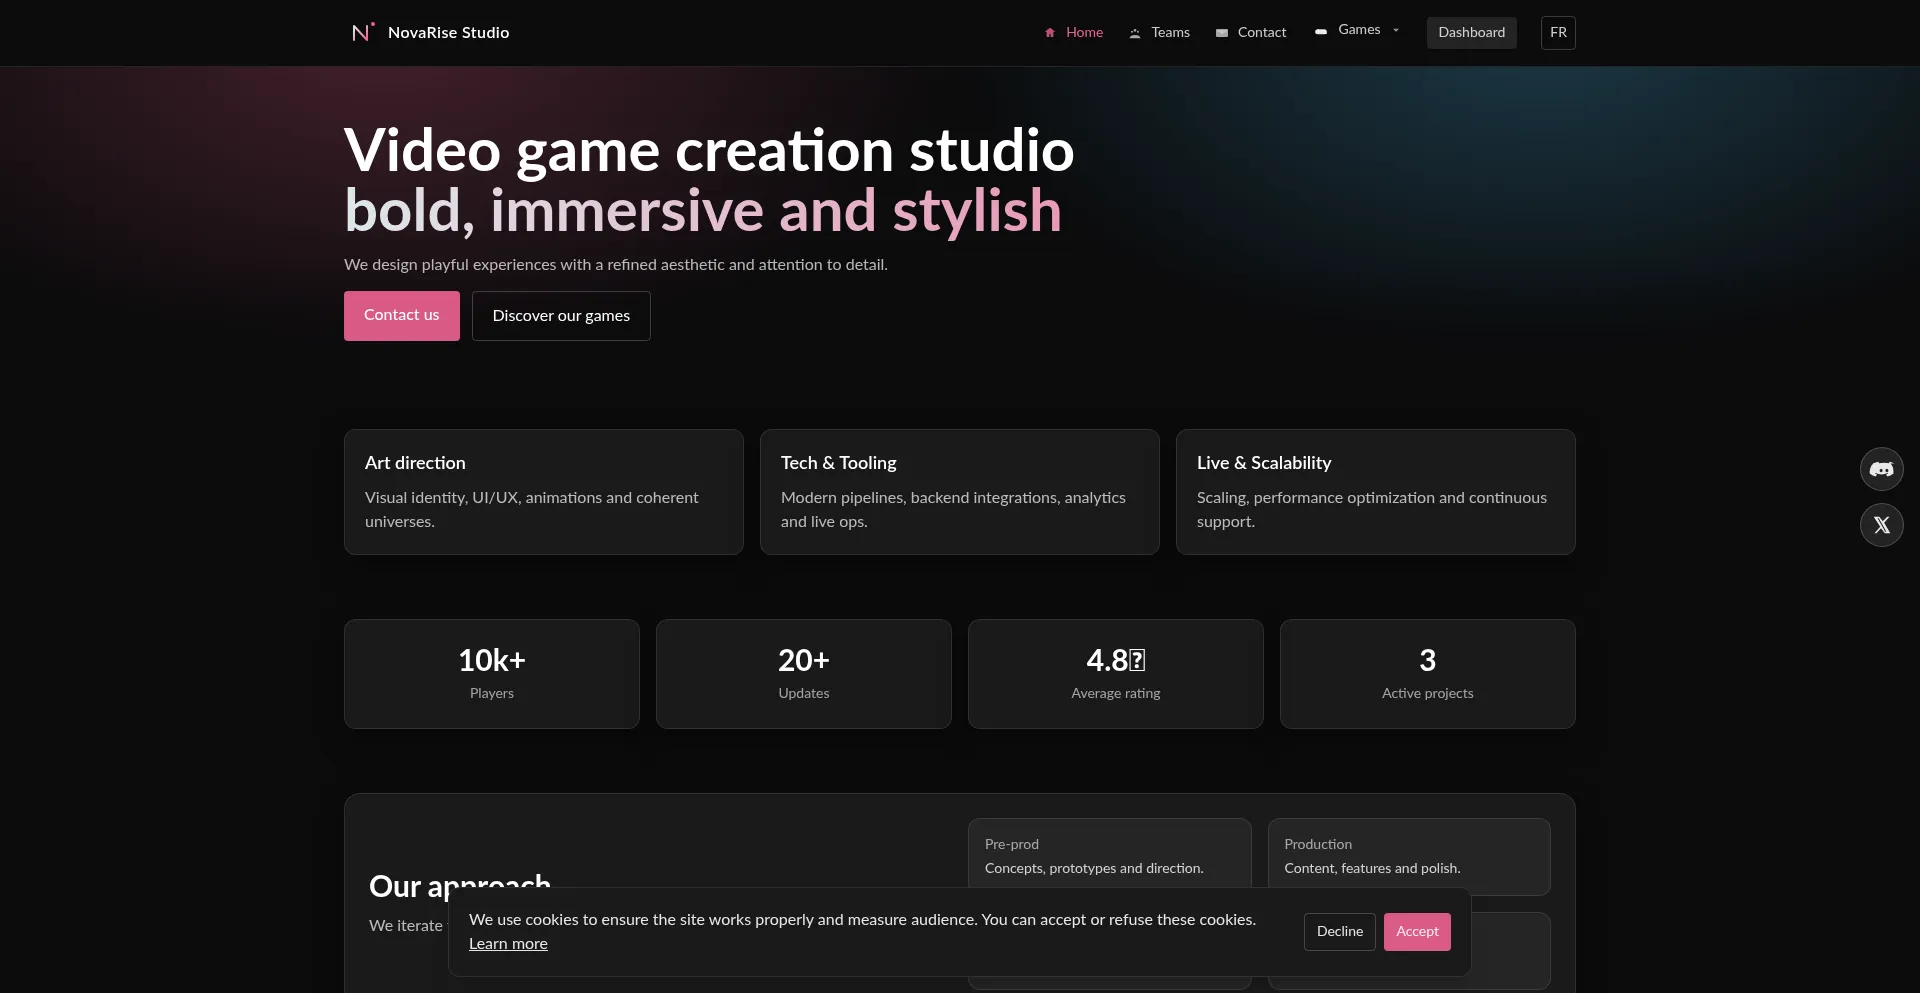1920x993 pixels.
Task: Click the "Art direction" card
Action: pos(543,491)
